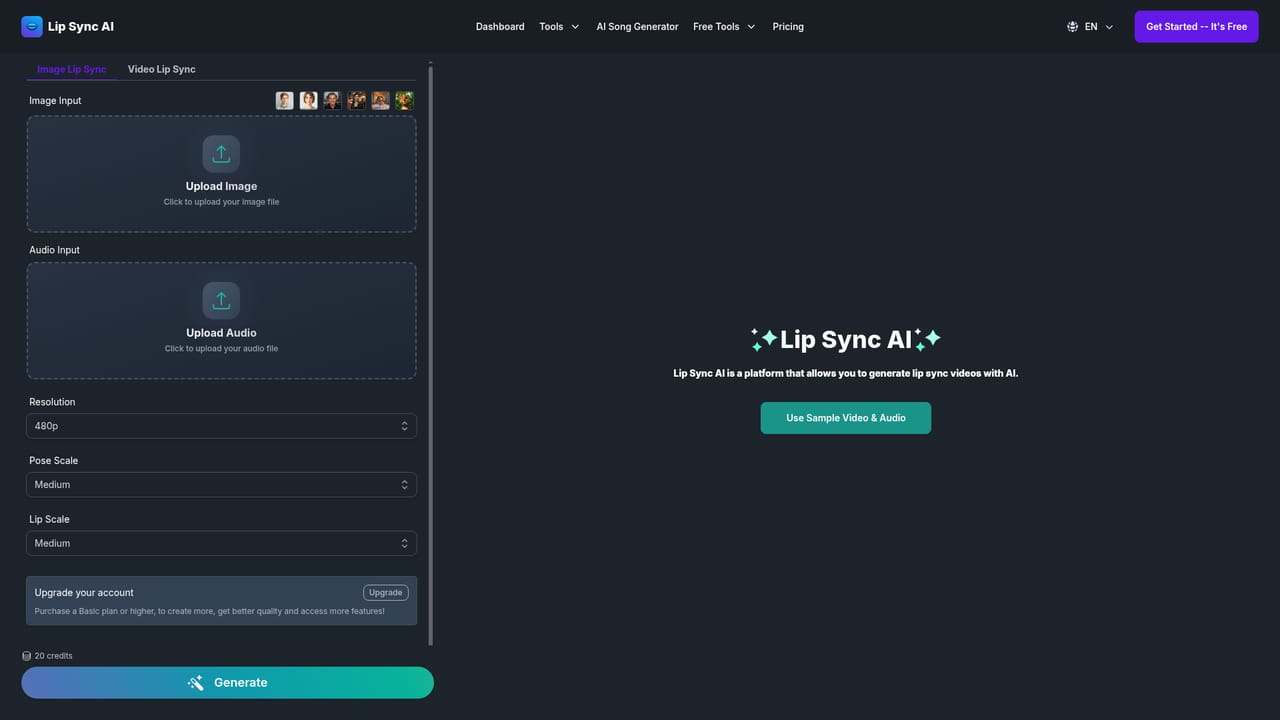Click the globe language icon

[x=1072, y=27]
